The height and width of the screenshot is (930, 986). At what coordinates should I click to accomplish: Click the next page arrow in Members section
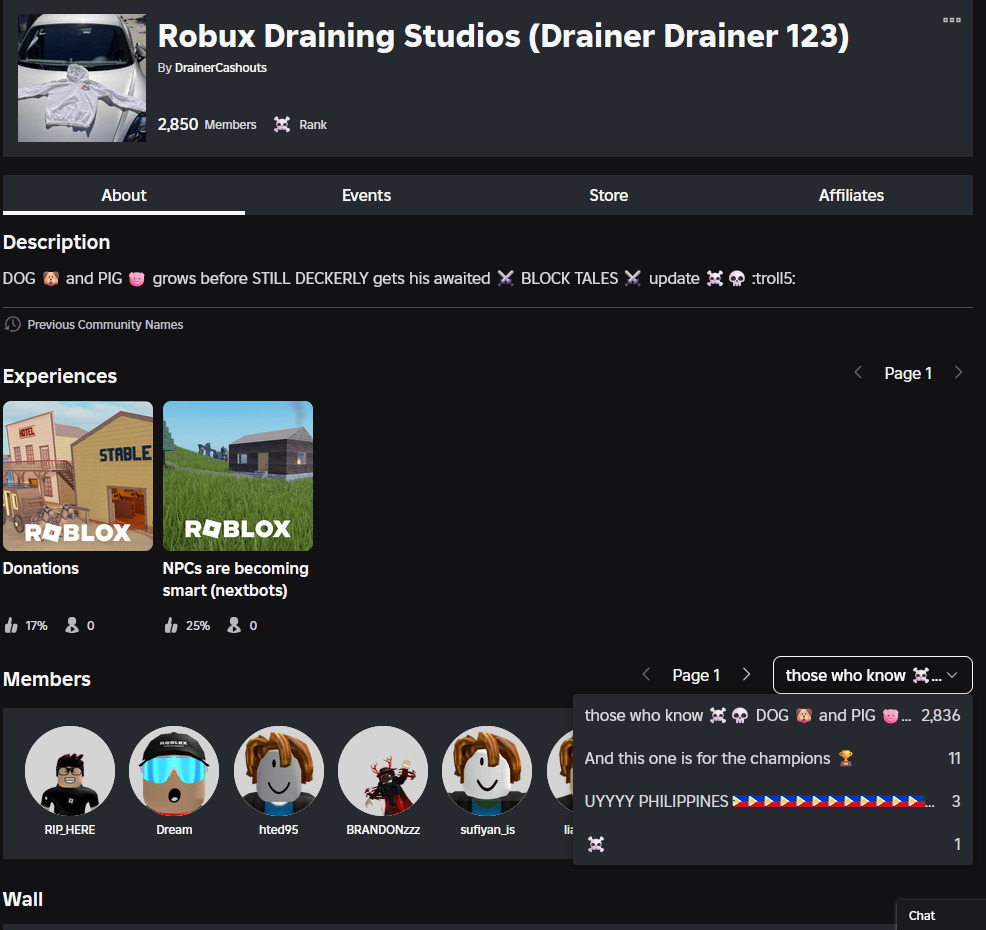pyautogui.click(x=746, y=675)
